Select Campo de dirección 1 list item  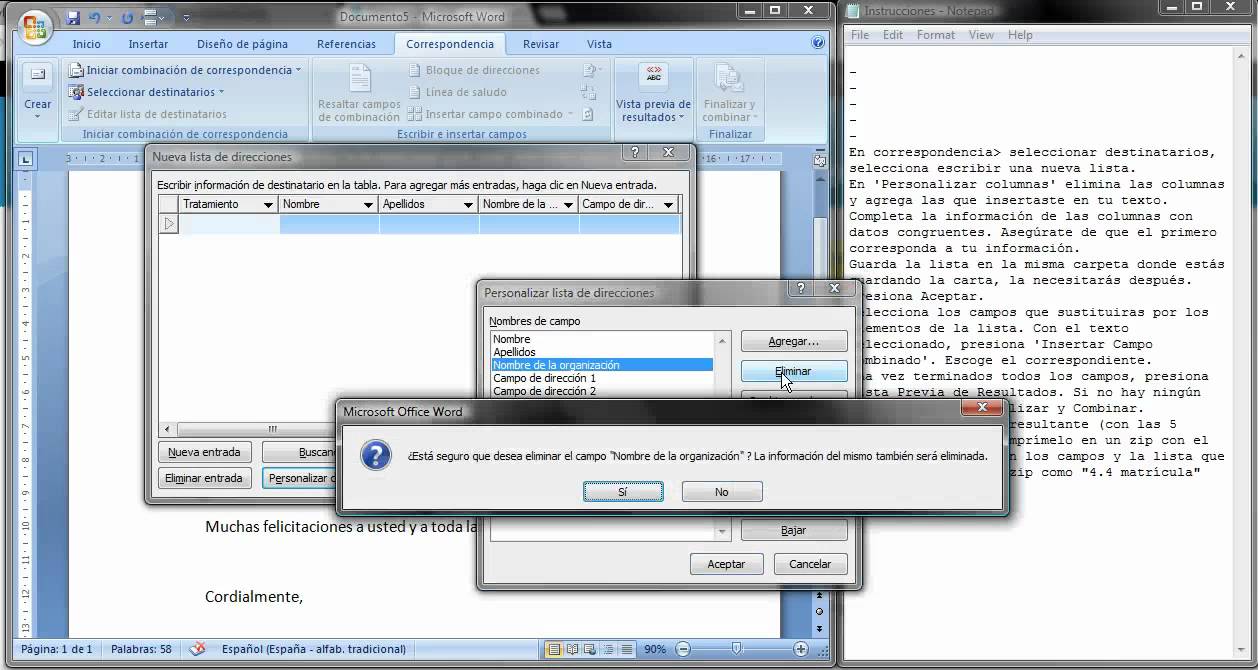tap(601, 378)
